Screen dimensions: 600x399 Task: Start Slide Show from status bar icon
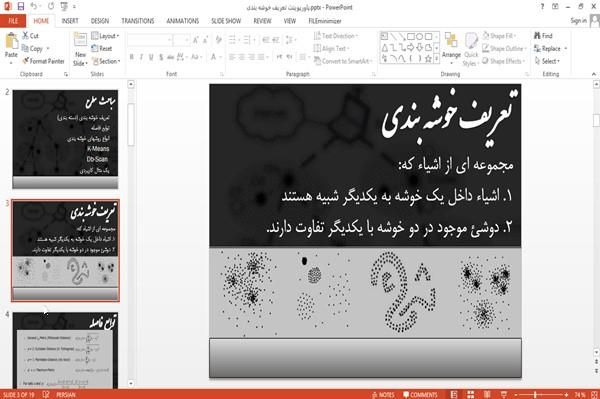[x=504, y=394]
